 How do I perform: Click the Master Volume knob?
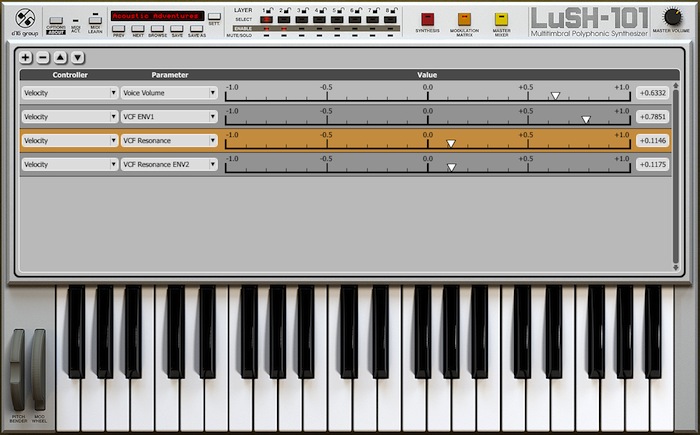(671, 16)
